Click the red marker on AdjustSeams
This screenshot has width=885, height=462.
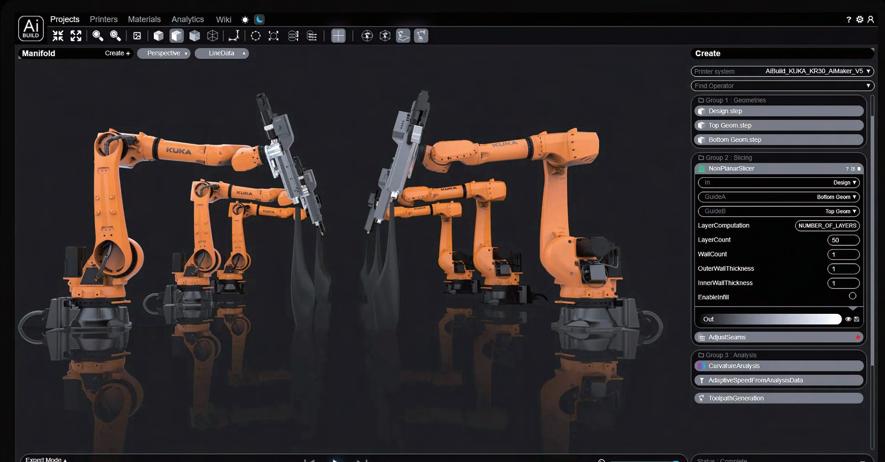tap(858, 337)
